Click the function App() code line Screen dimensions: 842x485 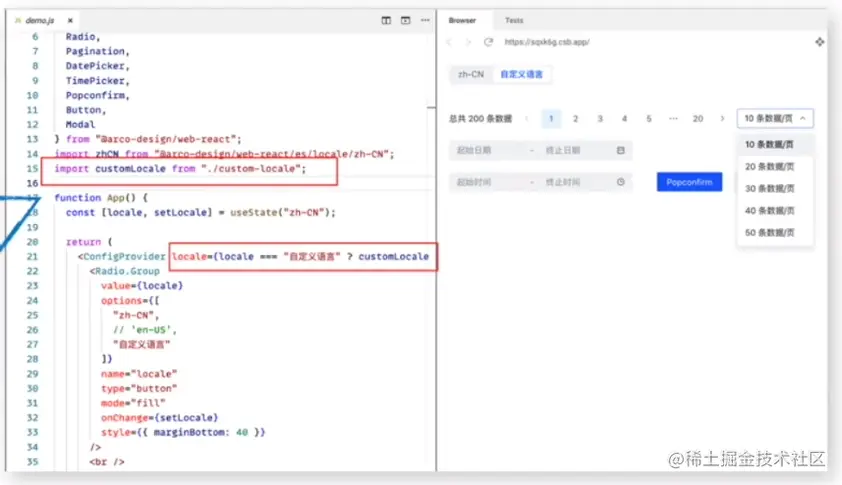101,198
